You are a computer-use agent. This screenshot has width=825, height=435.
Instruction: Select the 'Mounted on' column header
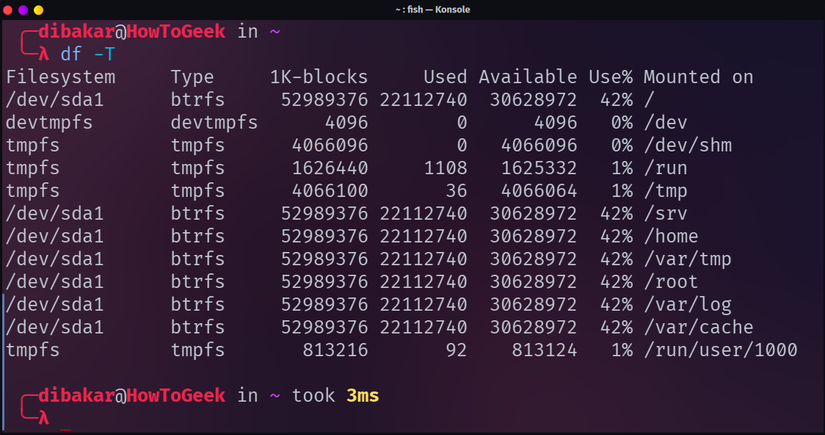click(698, 77)
